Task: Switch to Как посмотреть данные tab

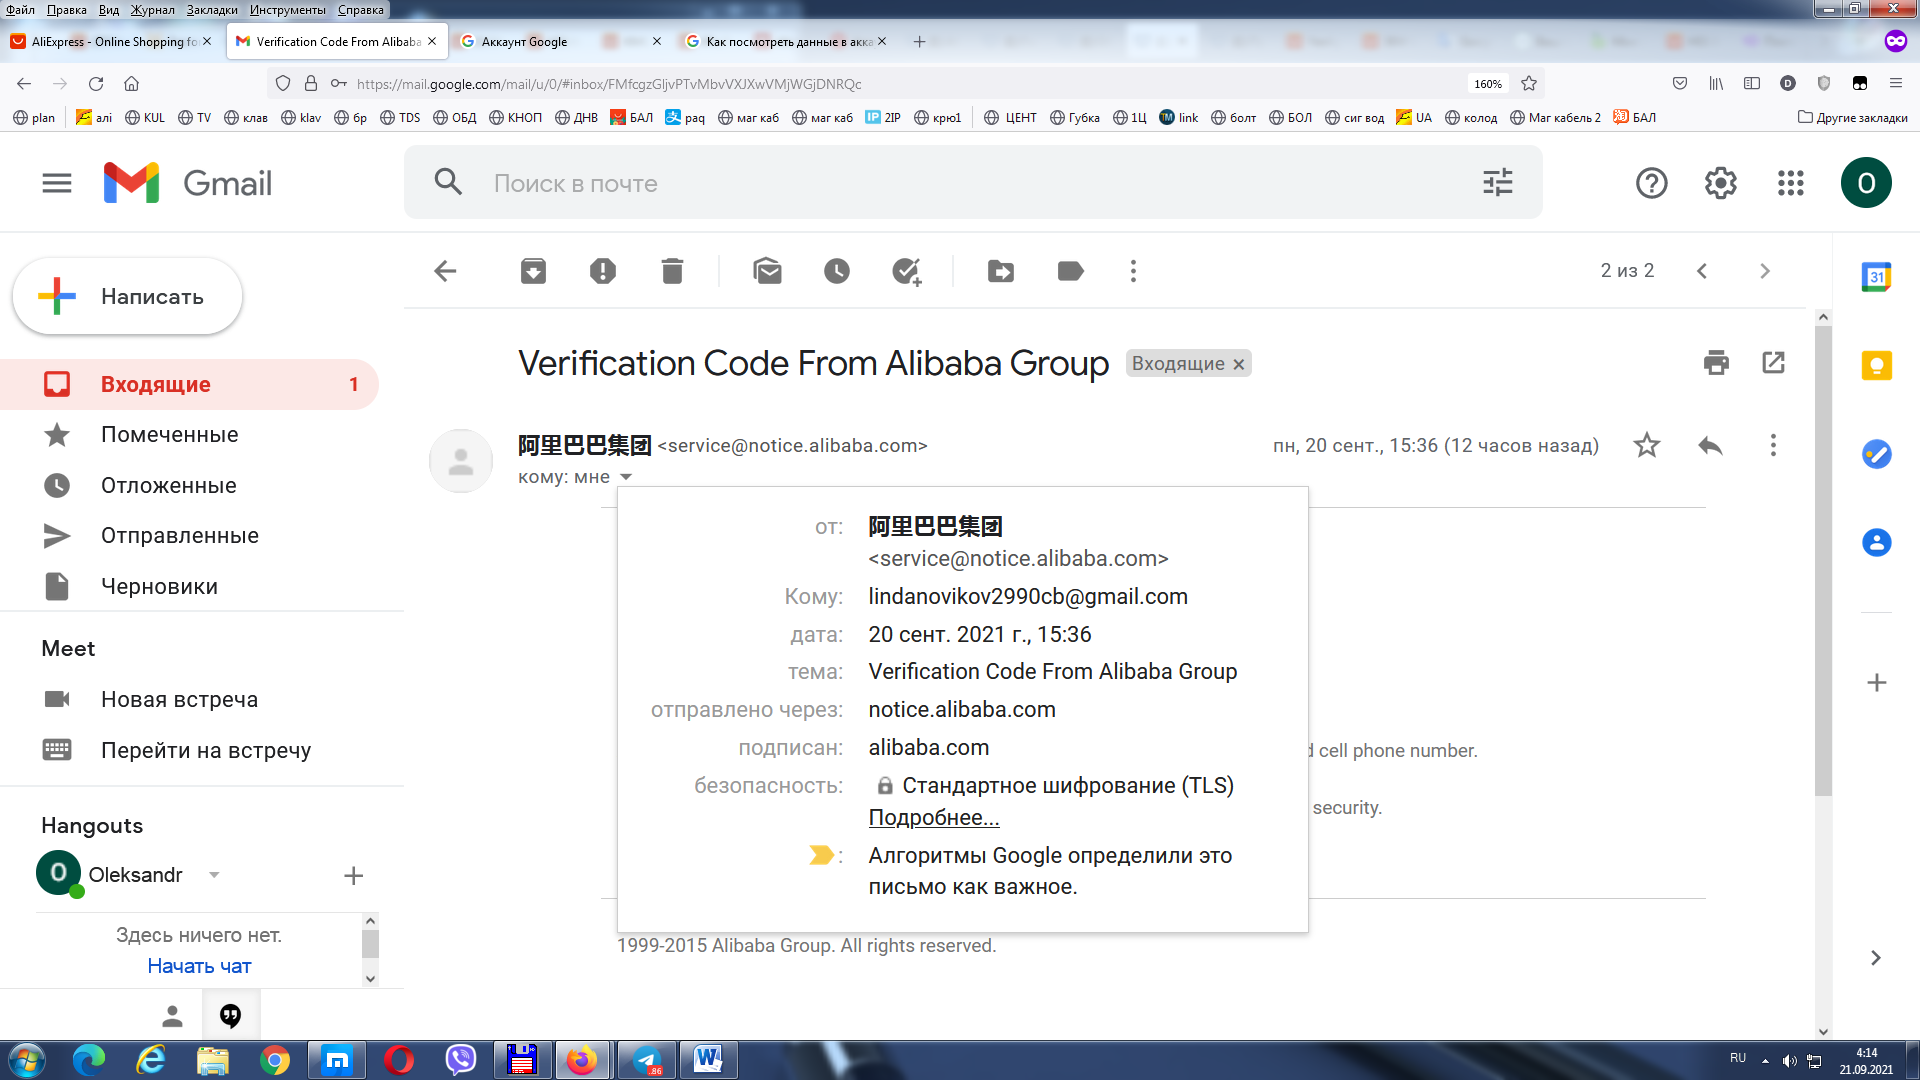Action: click(787, 42)
